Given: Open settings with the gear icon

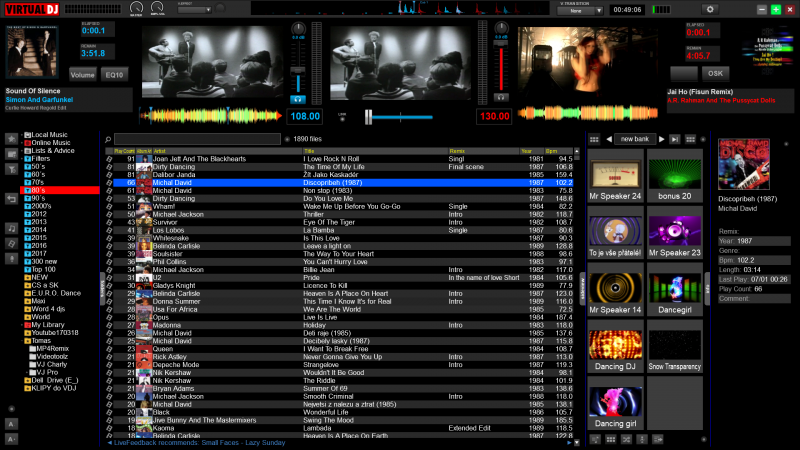Looking at the screenshot, I should coord(711,9).
